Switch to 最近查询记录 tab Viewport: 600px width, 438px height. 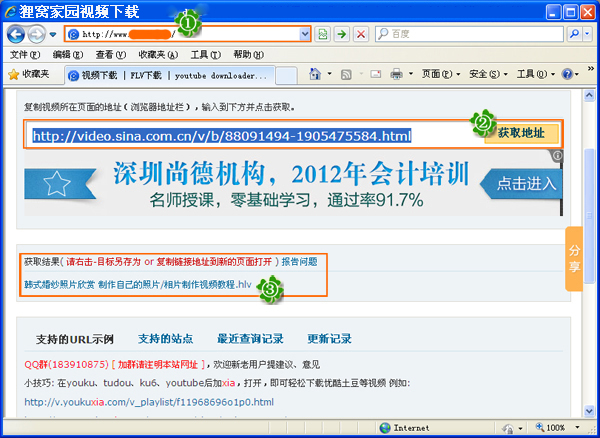point(250,339)
